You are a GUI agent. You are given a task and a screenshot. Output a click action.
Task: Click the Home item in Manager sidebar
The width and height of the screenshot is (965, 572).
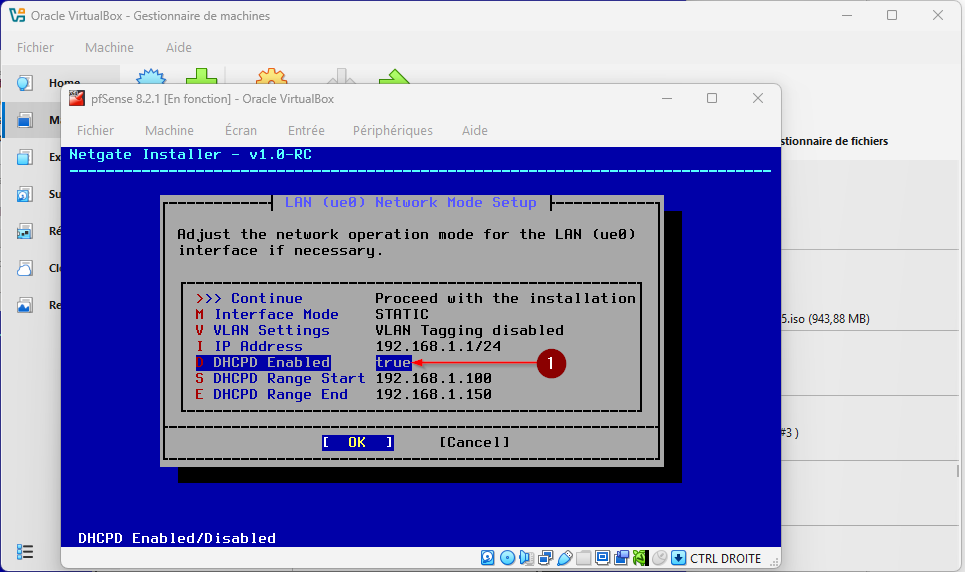tap(64, 83)
